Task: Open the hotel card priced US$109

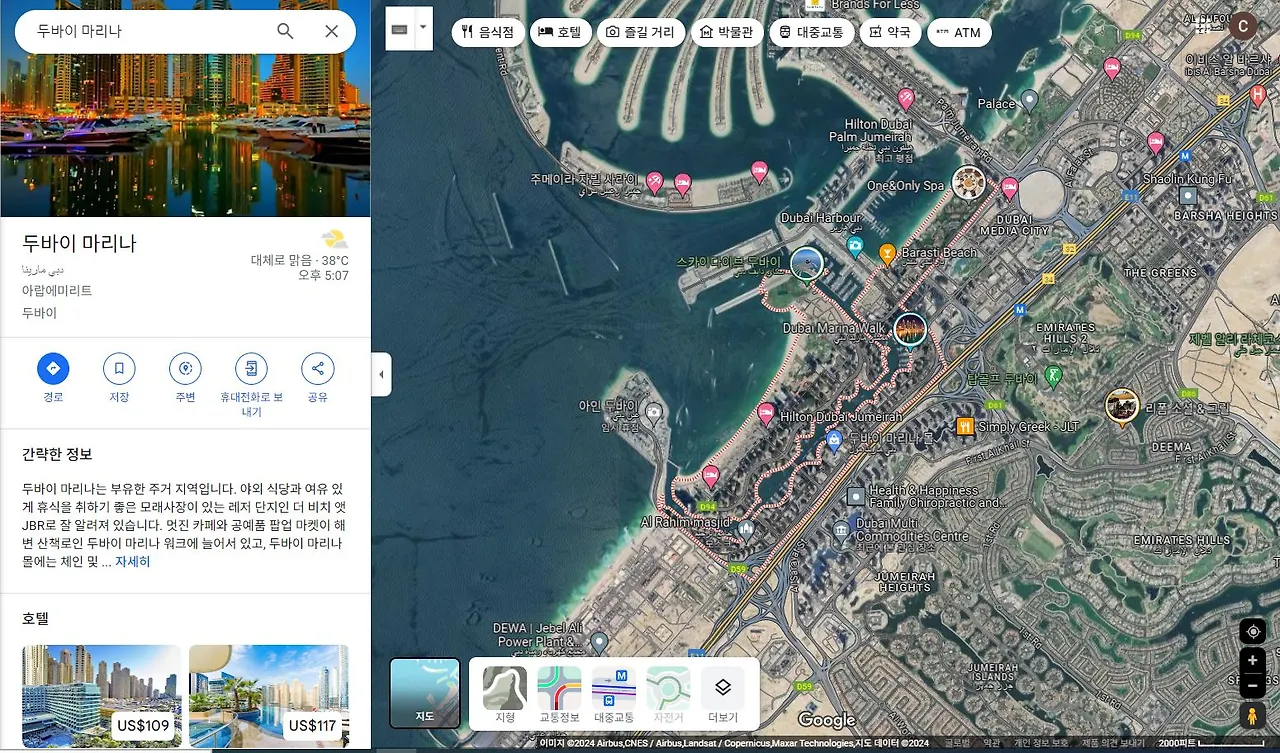Action: click(102, 695)
